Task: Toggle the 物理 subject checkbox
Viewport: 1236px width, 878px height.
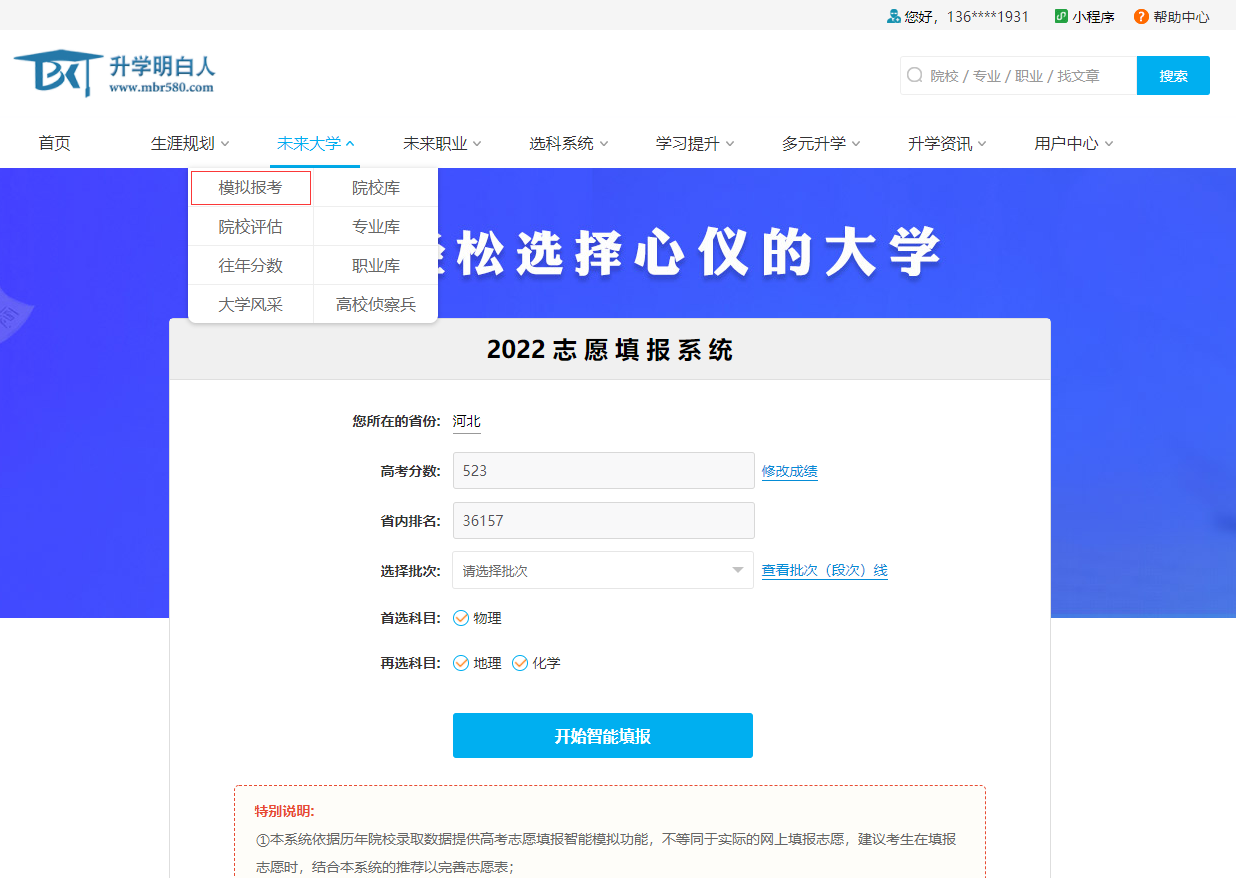Action: tap(461, 618)
